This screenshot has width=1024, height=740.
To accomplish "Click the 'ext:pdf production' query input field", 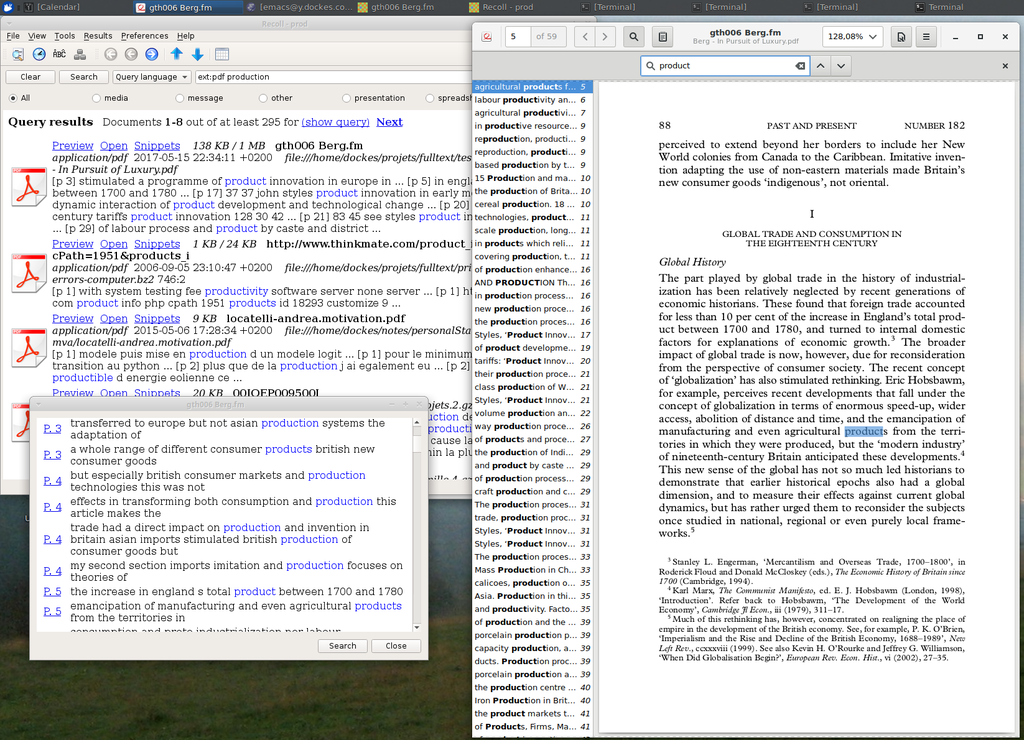I will (x=333, y=77).
